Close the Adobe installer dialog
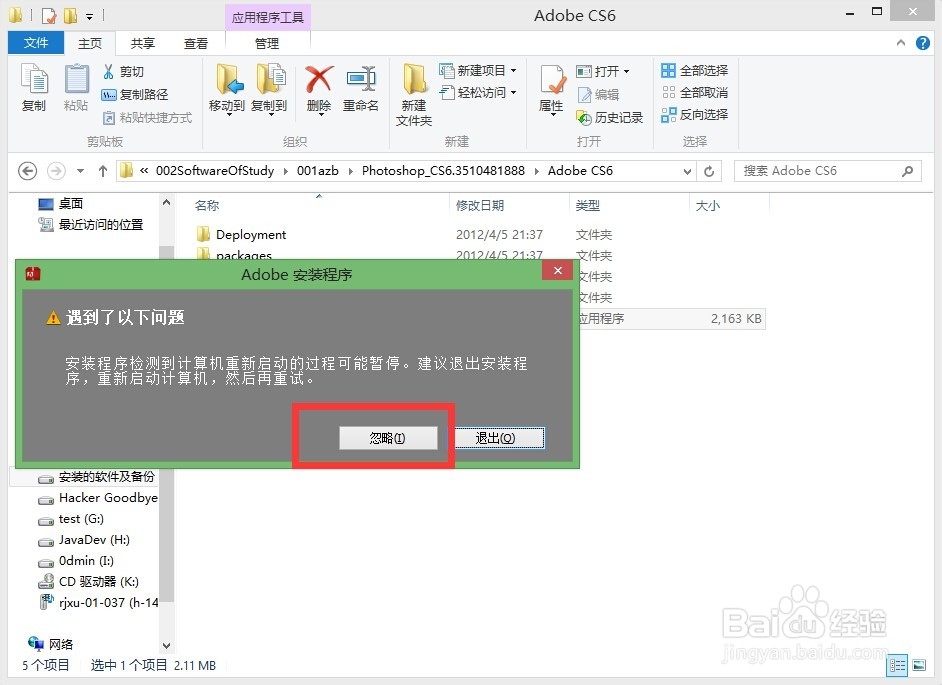942x685 pixels. pos(558,270)
